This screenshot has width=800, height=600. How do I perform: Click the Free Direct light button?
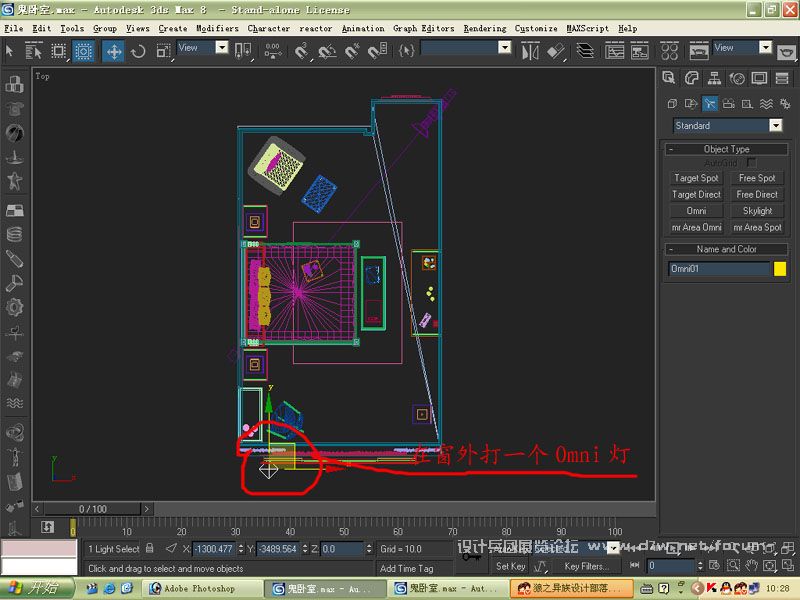click(x=757, y=194)
